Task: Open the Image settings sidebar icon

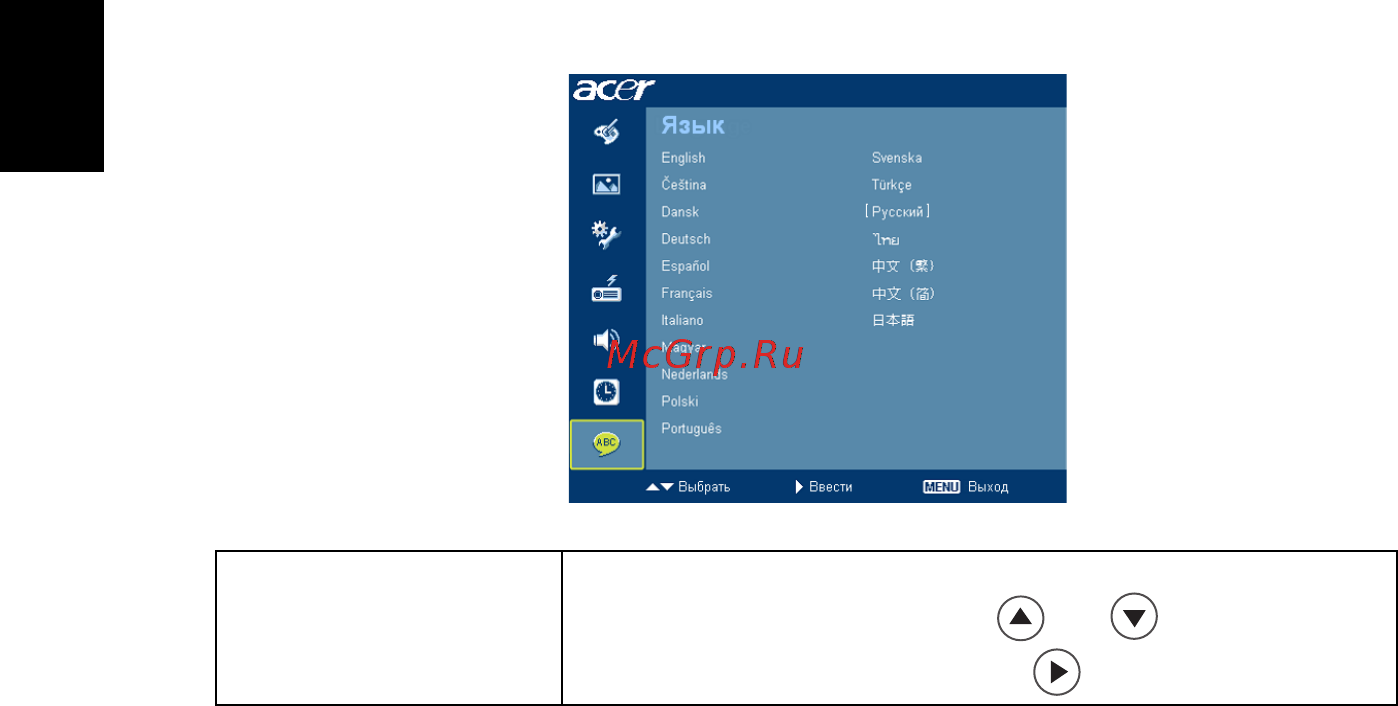Action: (606, 184)
